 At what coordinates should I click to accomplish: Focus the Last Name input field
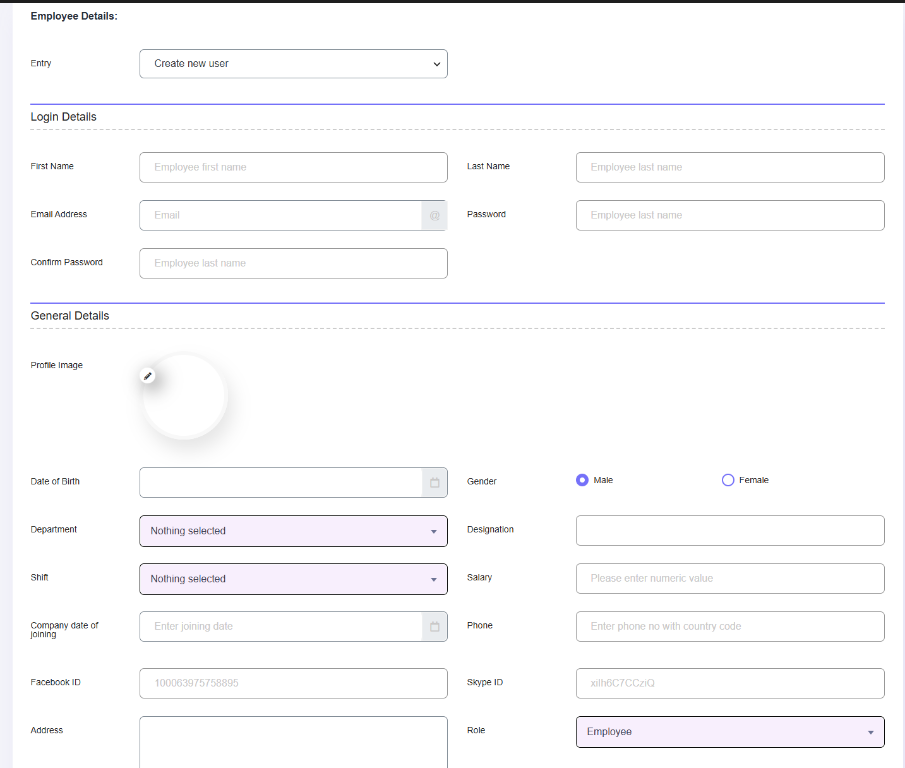coord(730,167)
